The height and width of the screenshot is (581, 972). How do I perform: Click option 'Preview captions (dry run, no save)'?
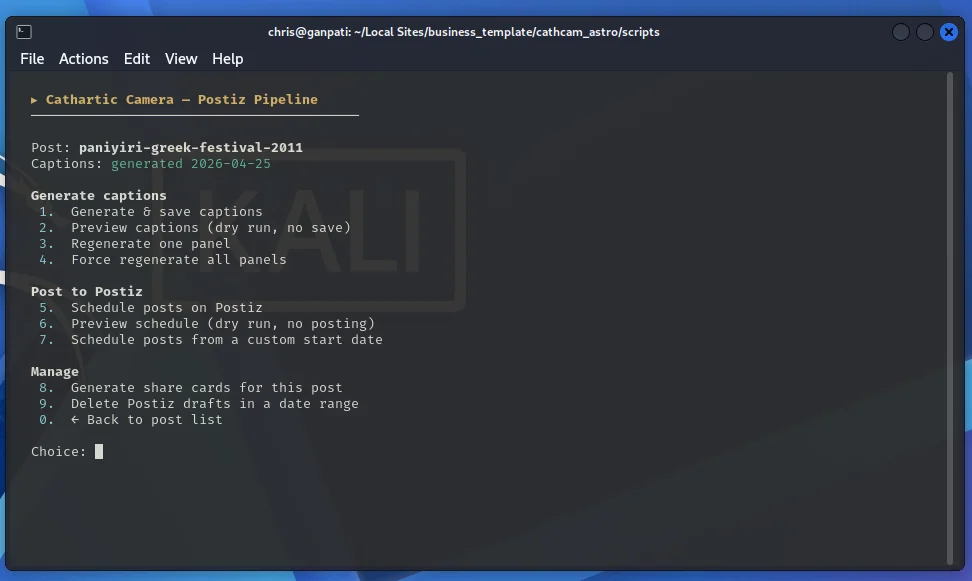click(211, 228)
